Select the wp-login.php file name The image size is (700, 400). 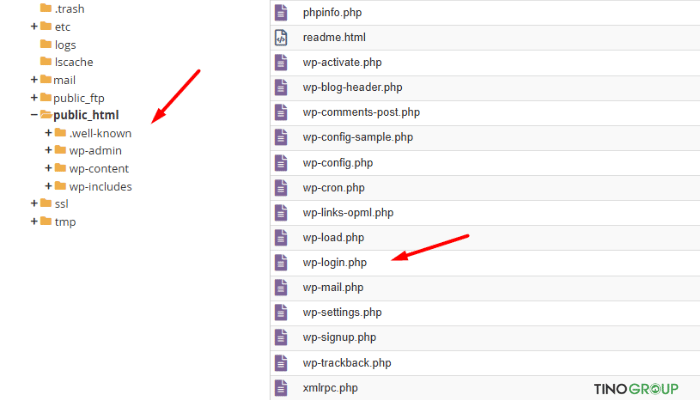click(x=335, y=262)
